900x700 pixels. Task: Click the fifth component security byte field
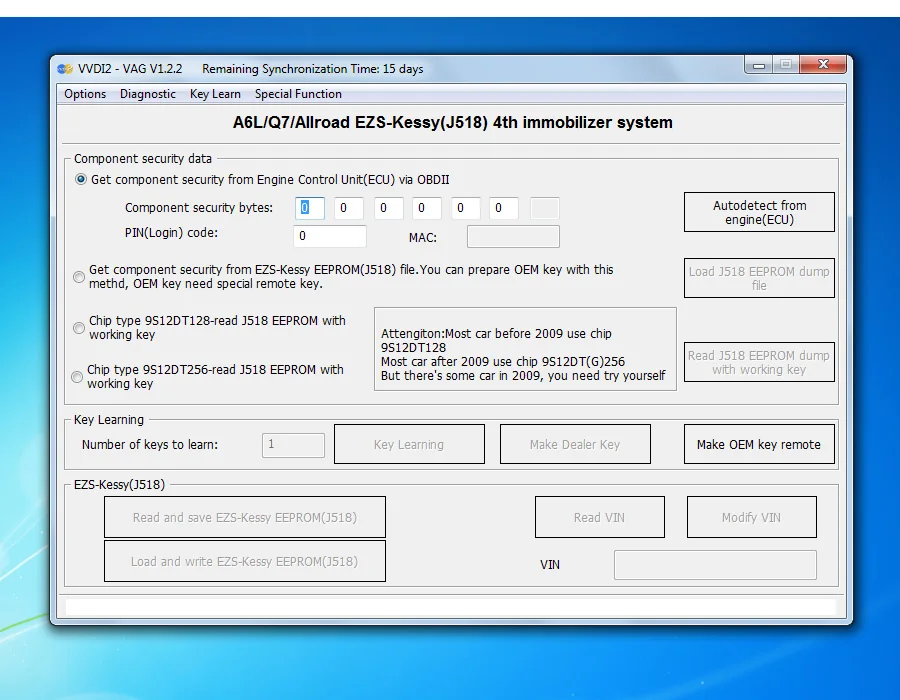(x=465, y=208)
